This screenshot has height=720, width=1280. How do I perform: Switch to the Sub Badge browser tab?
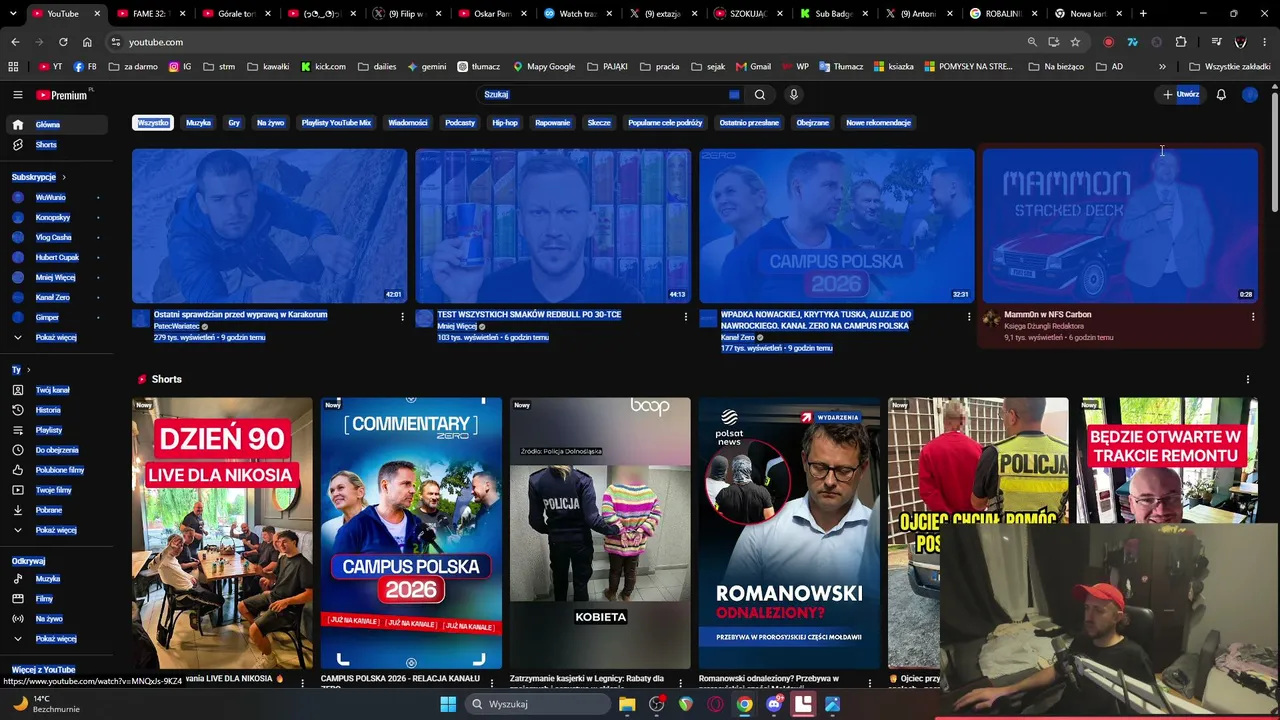pos(832,14)
